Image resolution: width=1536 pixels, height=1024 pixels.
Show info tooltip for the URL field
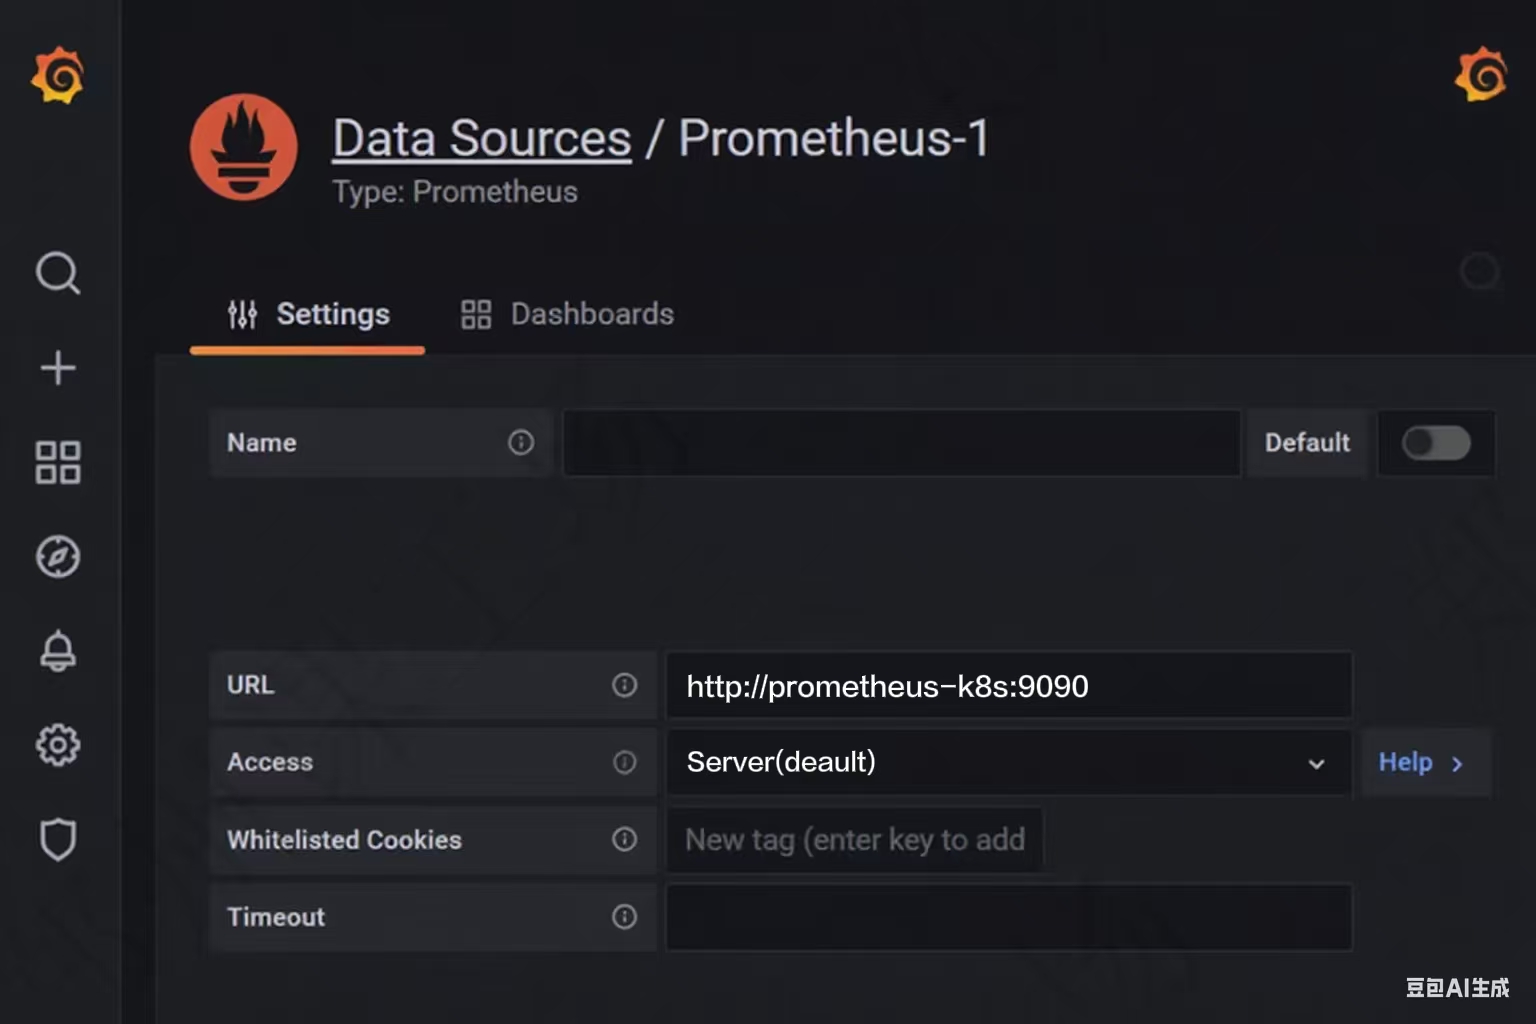(x=624, y=685)
